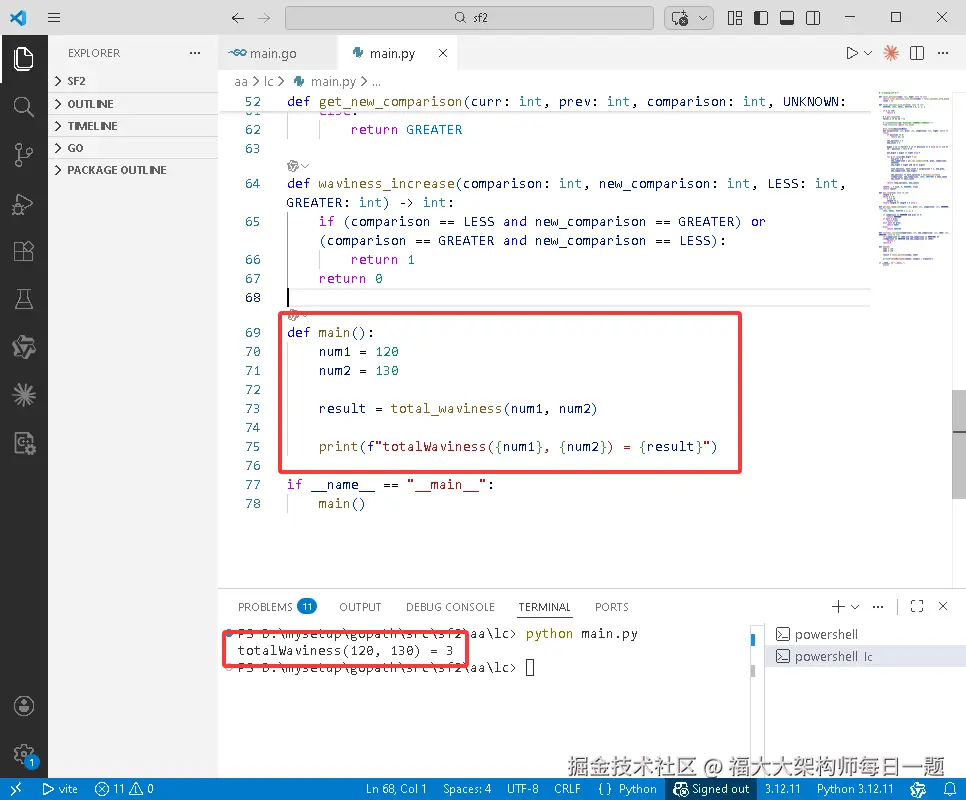The width and height of the screenshot is (966, 800).
Task: Click the vite run item in status bar
Action: point(60,789)
